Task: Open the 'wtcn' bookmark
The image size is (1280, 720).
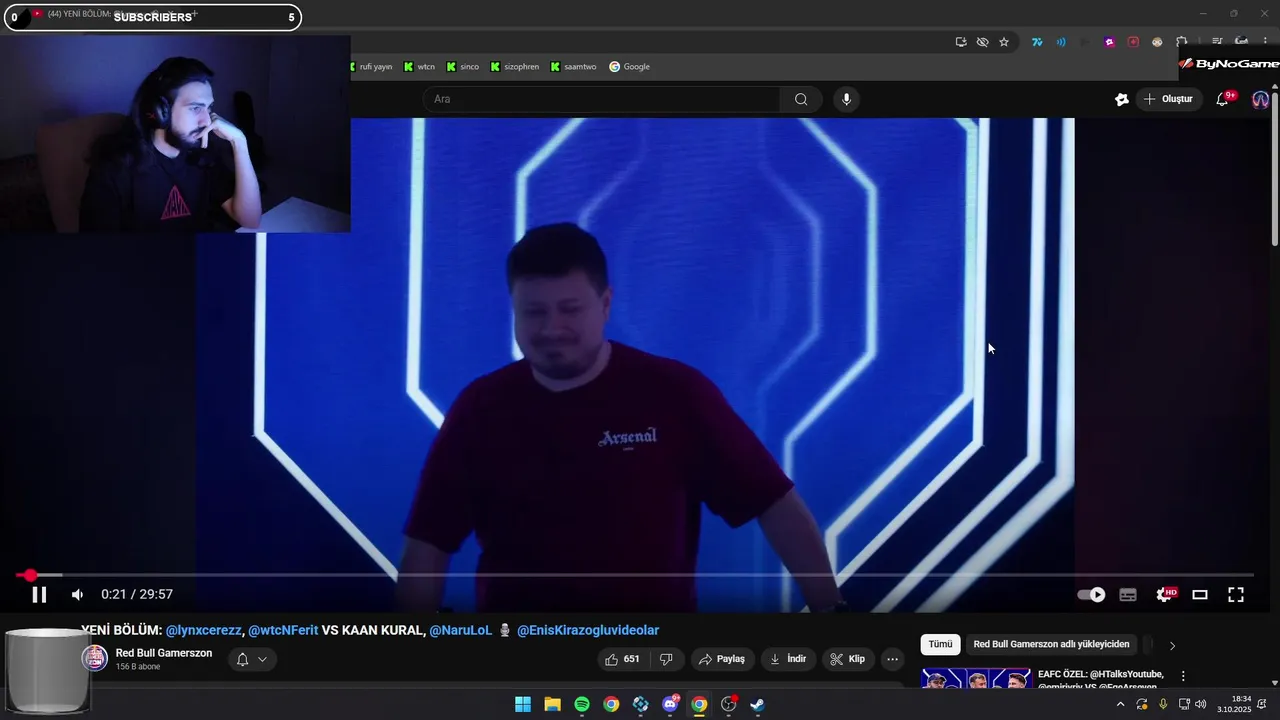Action: pyautogui.click(x=420, y=67)
